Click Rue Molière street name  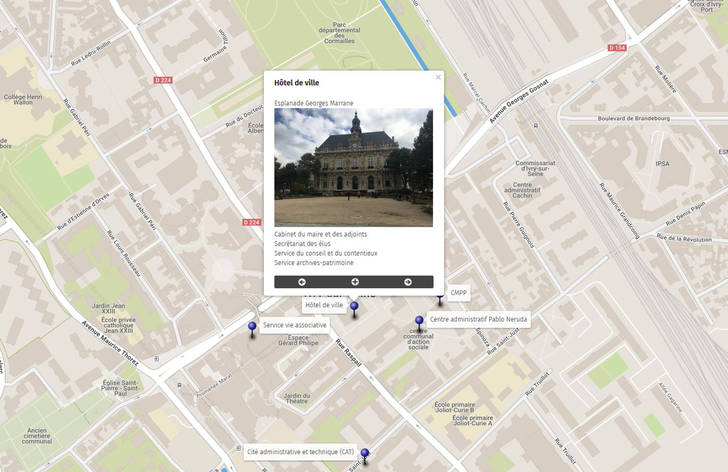(666, 79)
